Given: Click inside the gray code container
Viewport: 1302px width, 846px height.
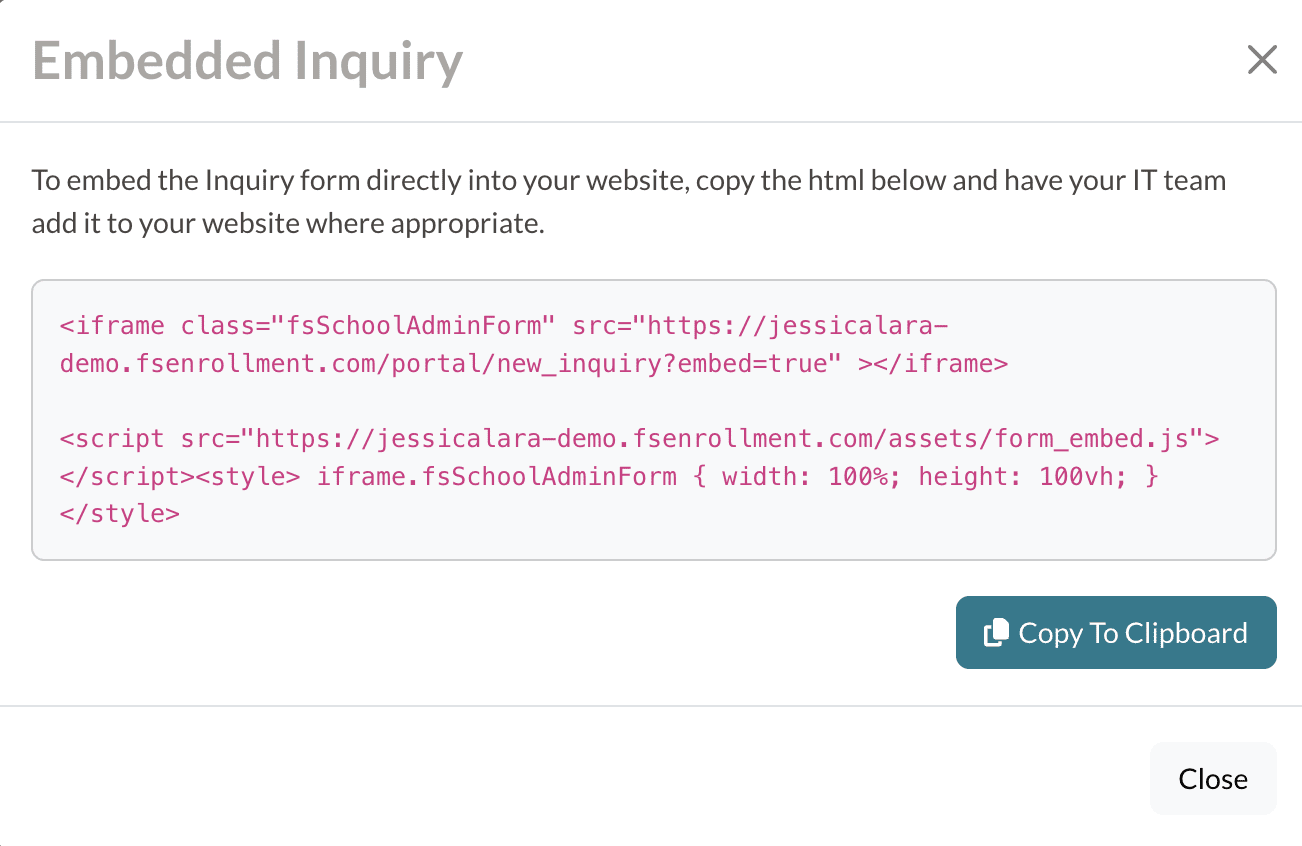Looking at the screenshot, I should pyautogui.click(x=654, y=418).
